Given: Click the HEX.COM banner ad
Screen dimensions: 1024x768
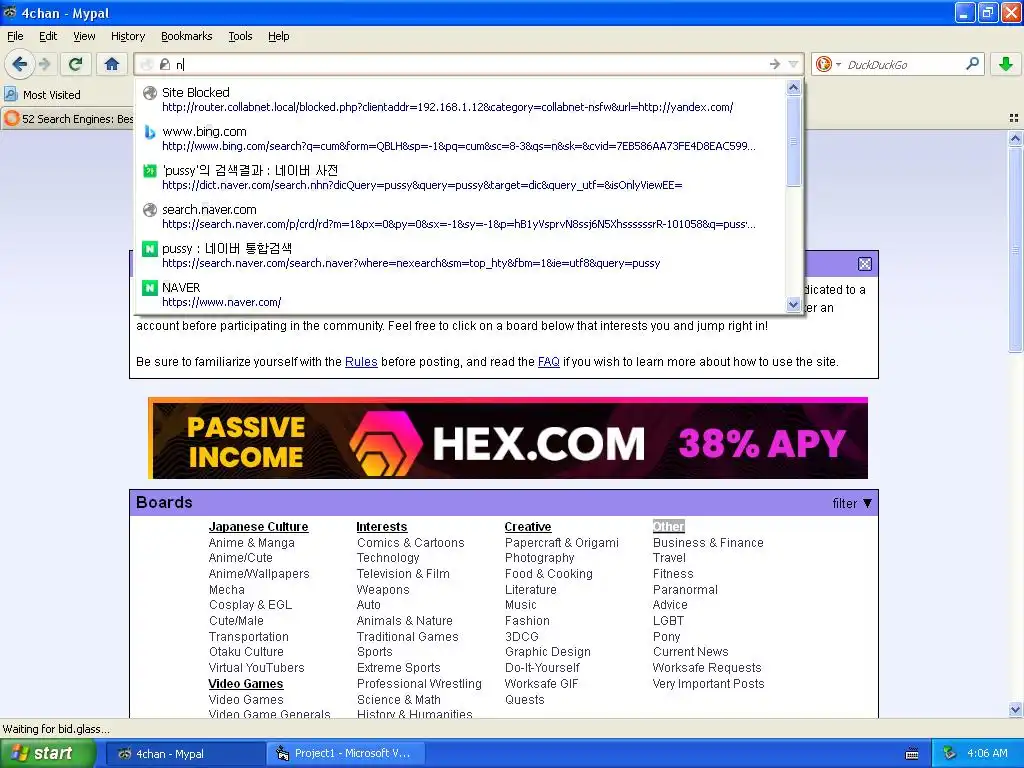Looking at the screenshot, I should tap(508, 438).
